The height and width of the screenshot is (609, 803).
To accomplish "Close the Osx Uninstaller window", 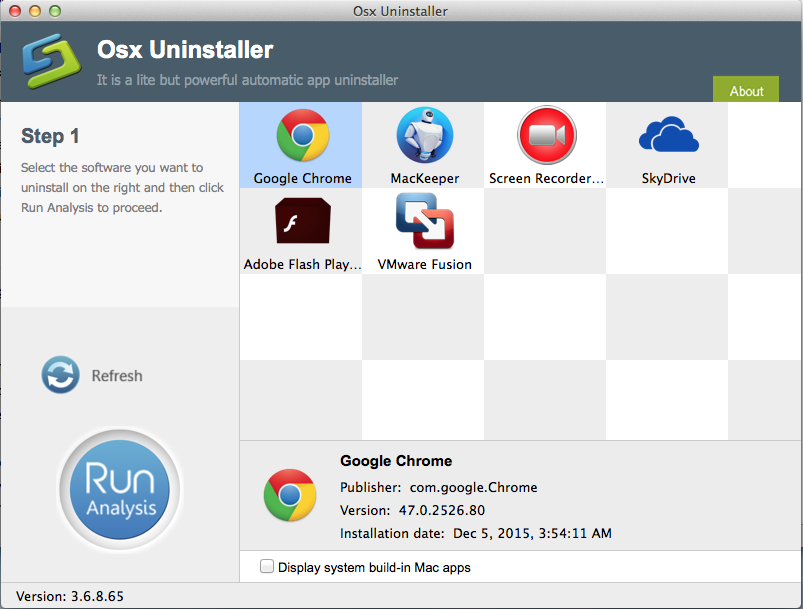I will (15, 11).
